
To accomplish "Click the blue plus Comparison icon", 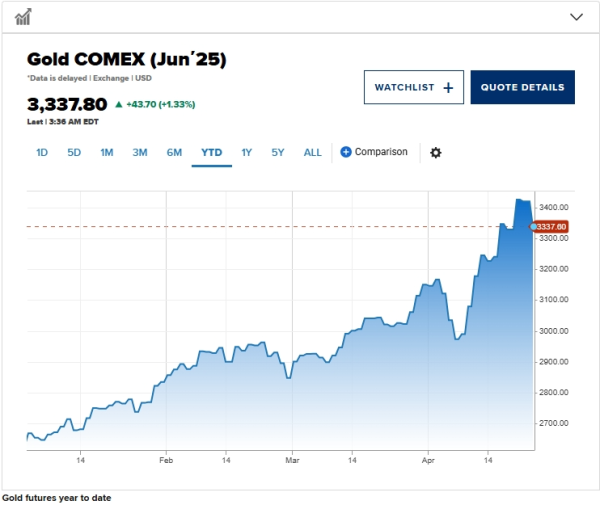I will [346, 152].
